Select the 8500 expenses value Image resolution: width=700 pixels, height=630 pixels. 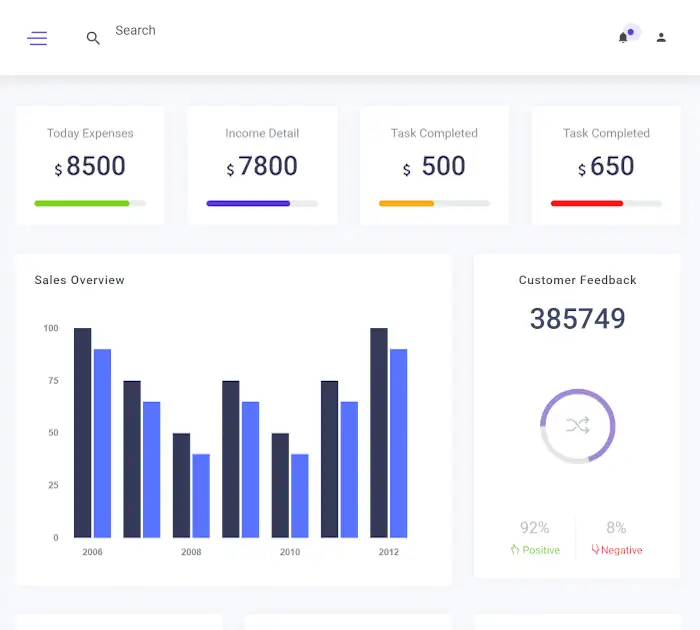pos(96,166)
